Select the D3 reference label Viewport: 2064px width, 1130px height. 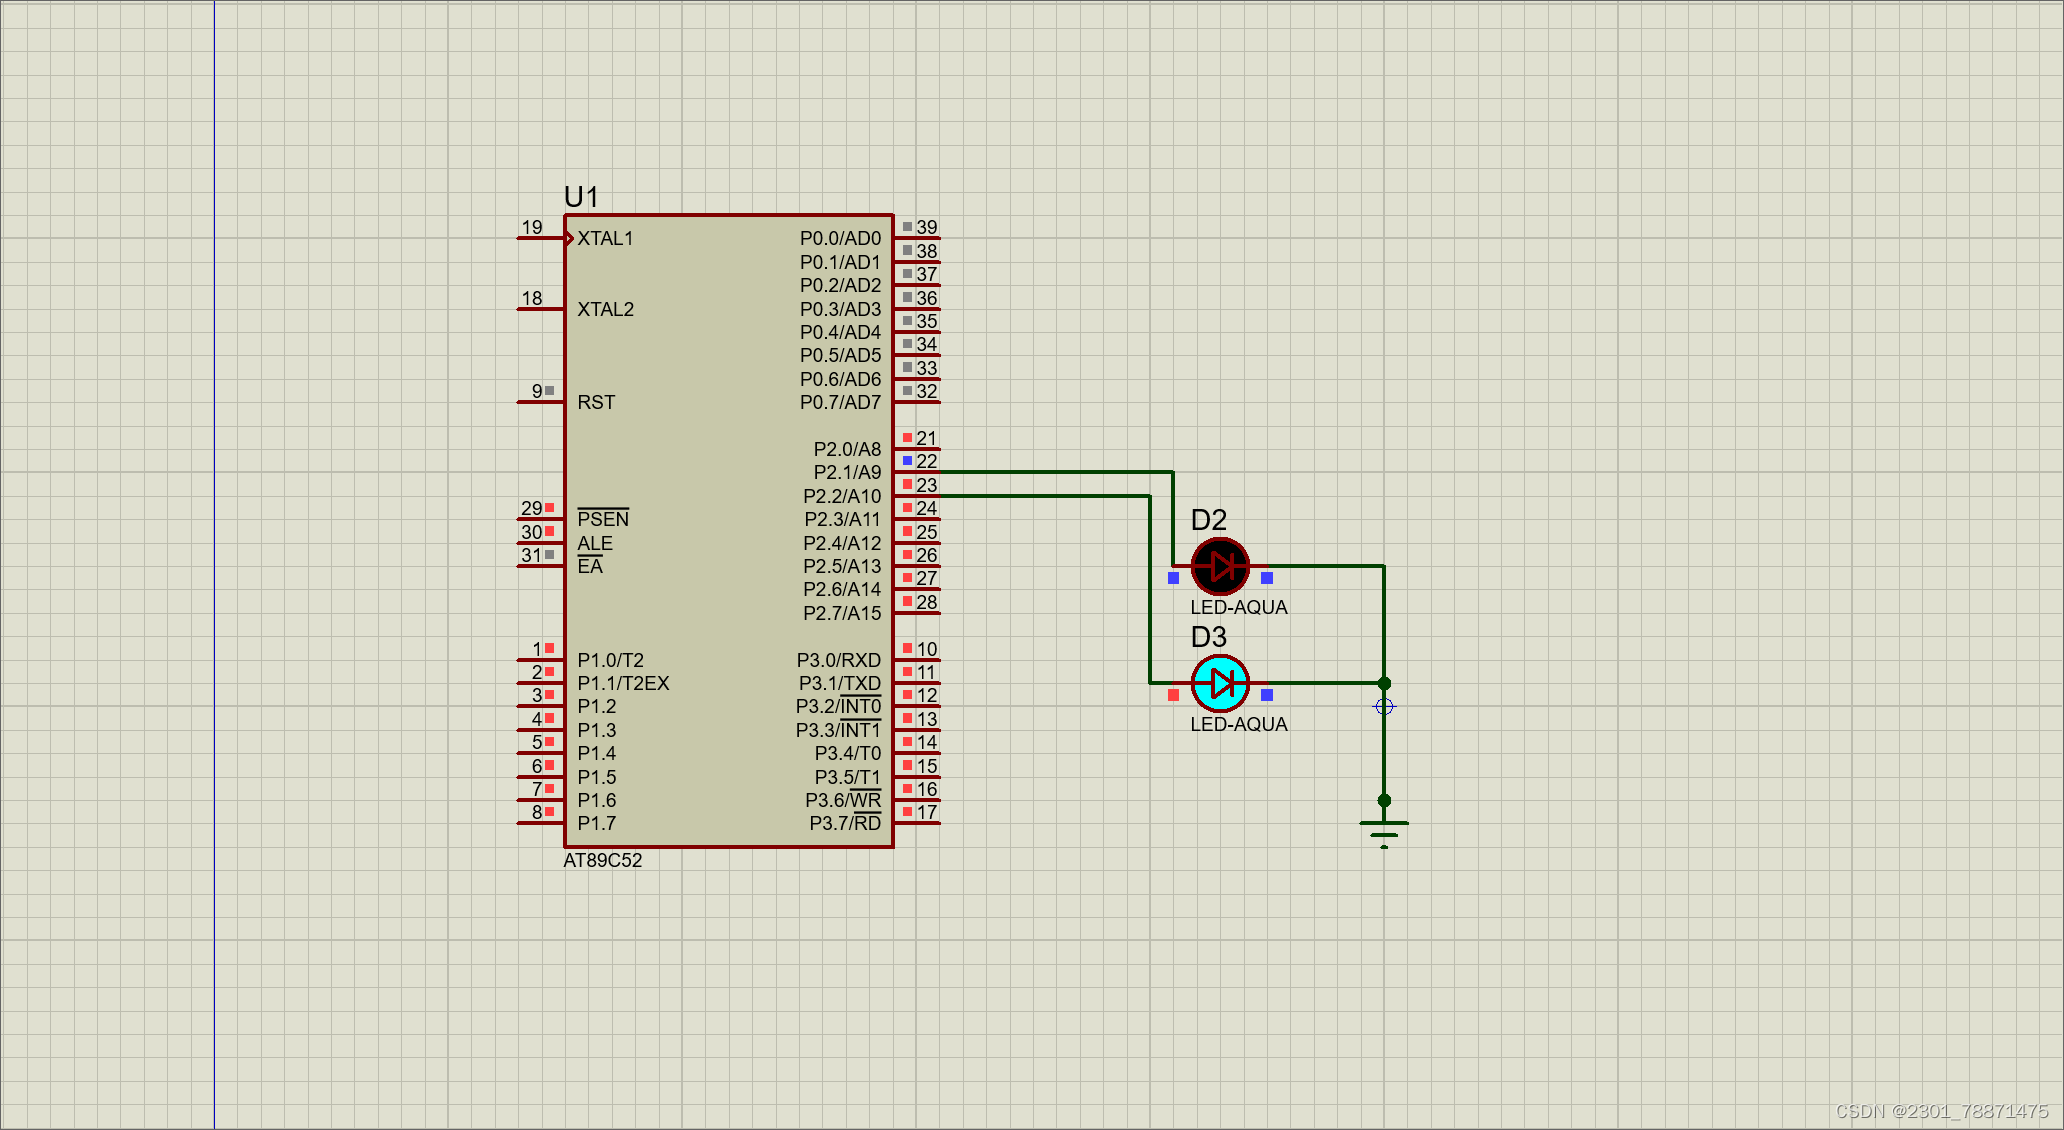[1208, 637]
